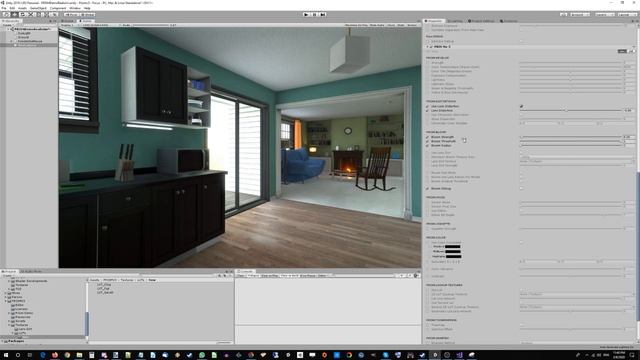Open the Highlights color swatch

click(453, 256)
